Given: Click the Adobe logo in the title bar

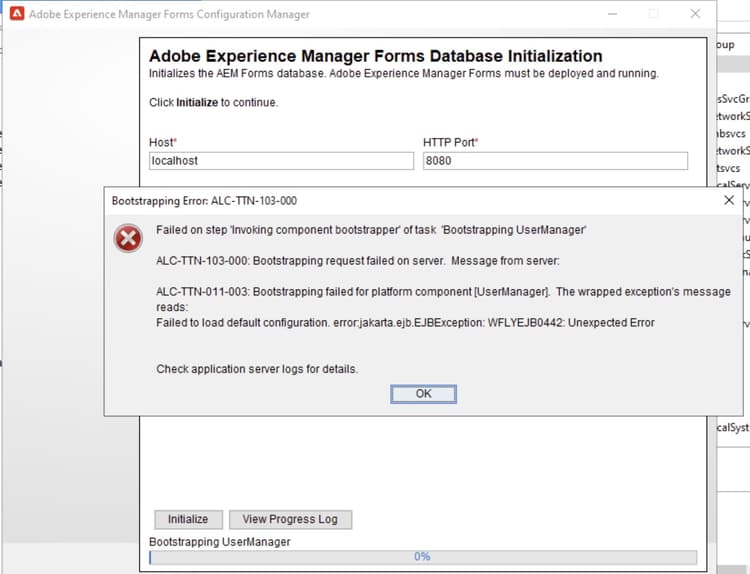Looking at the screenshot, I should point(17,15).
